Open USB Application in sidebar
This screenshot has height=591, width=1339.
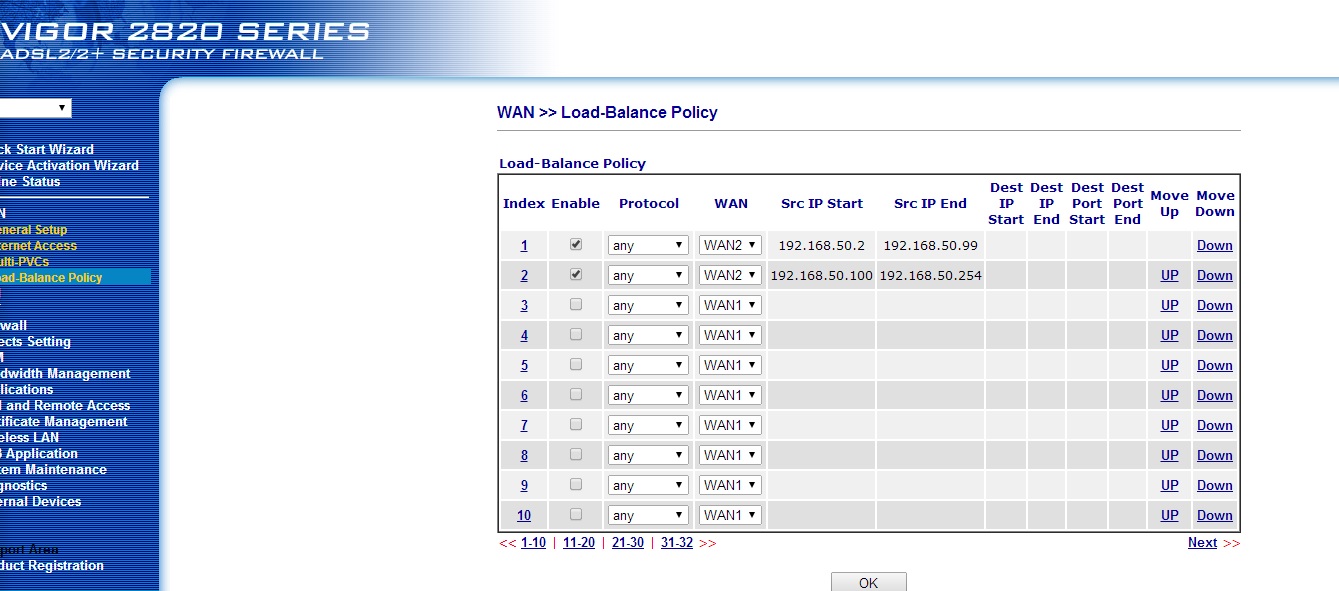pyautogui.click(x=39, y=453)
